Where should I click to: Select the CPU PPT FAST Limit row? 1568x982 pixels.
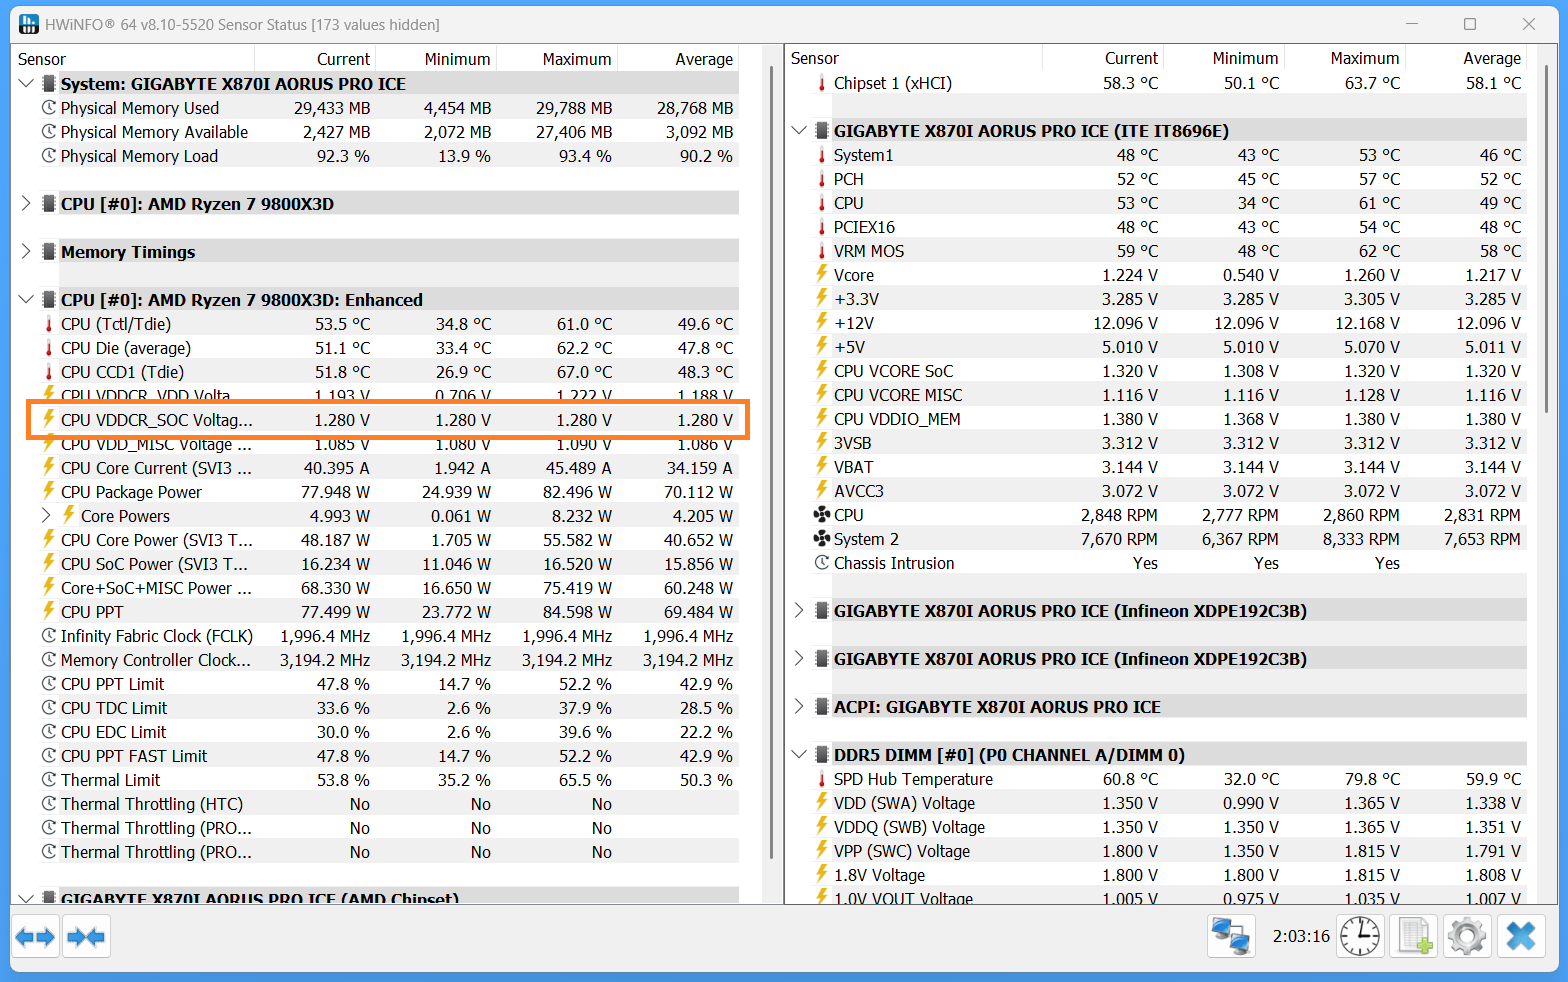(388, 756)
